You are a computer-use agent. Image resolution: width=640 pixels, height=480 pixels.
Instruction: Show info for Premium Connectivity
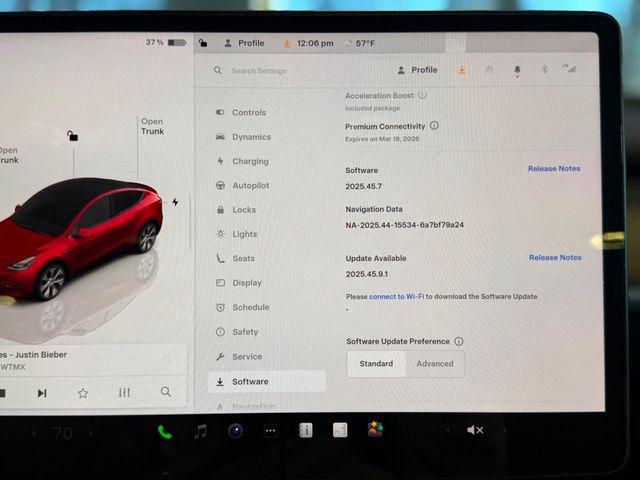point(434,126)
